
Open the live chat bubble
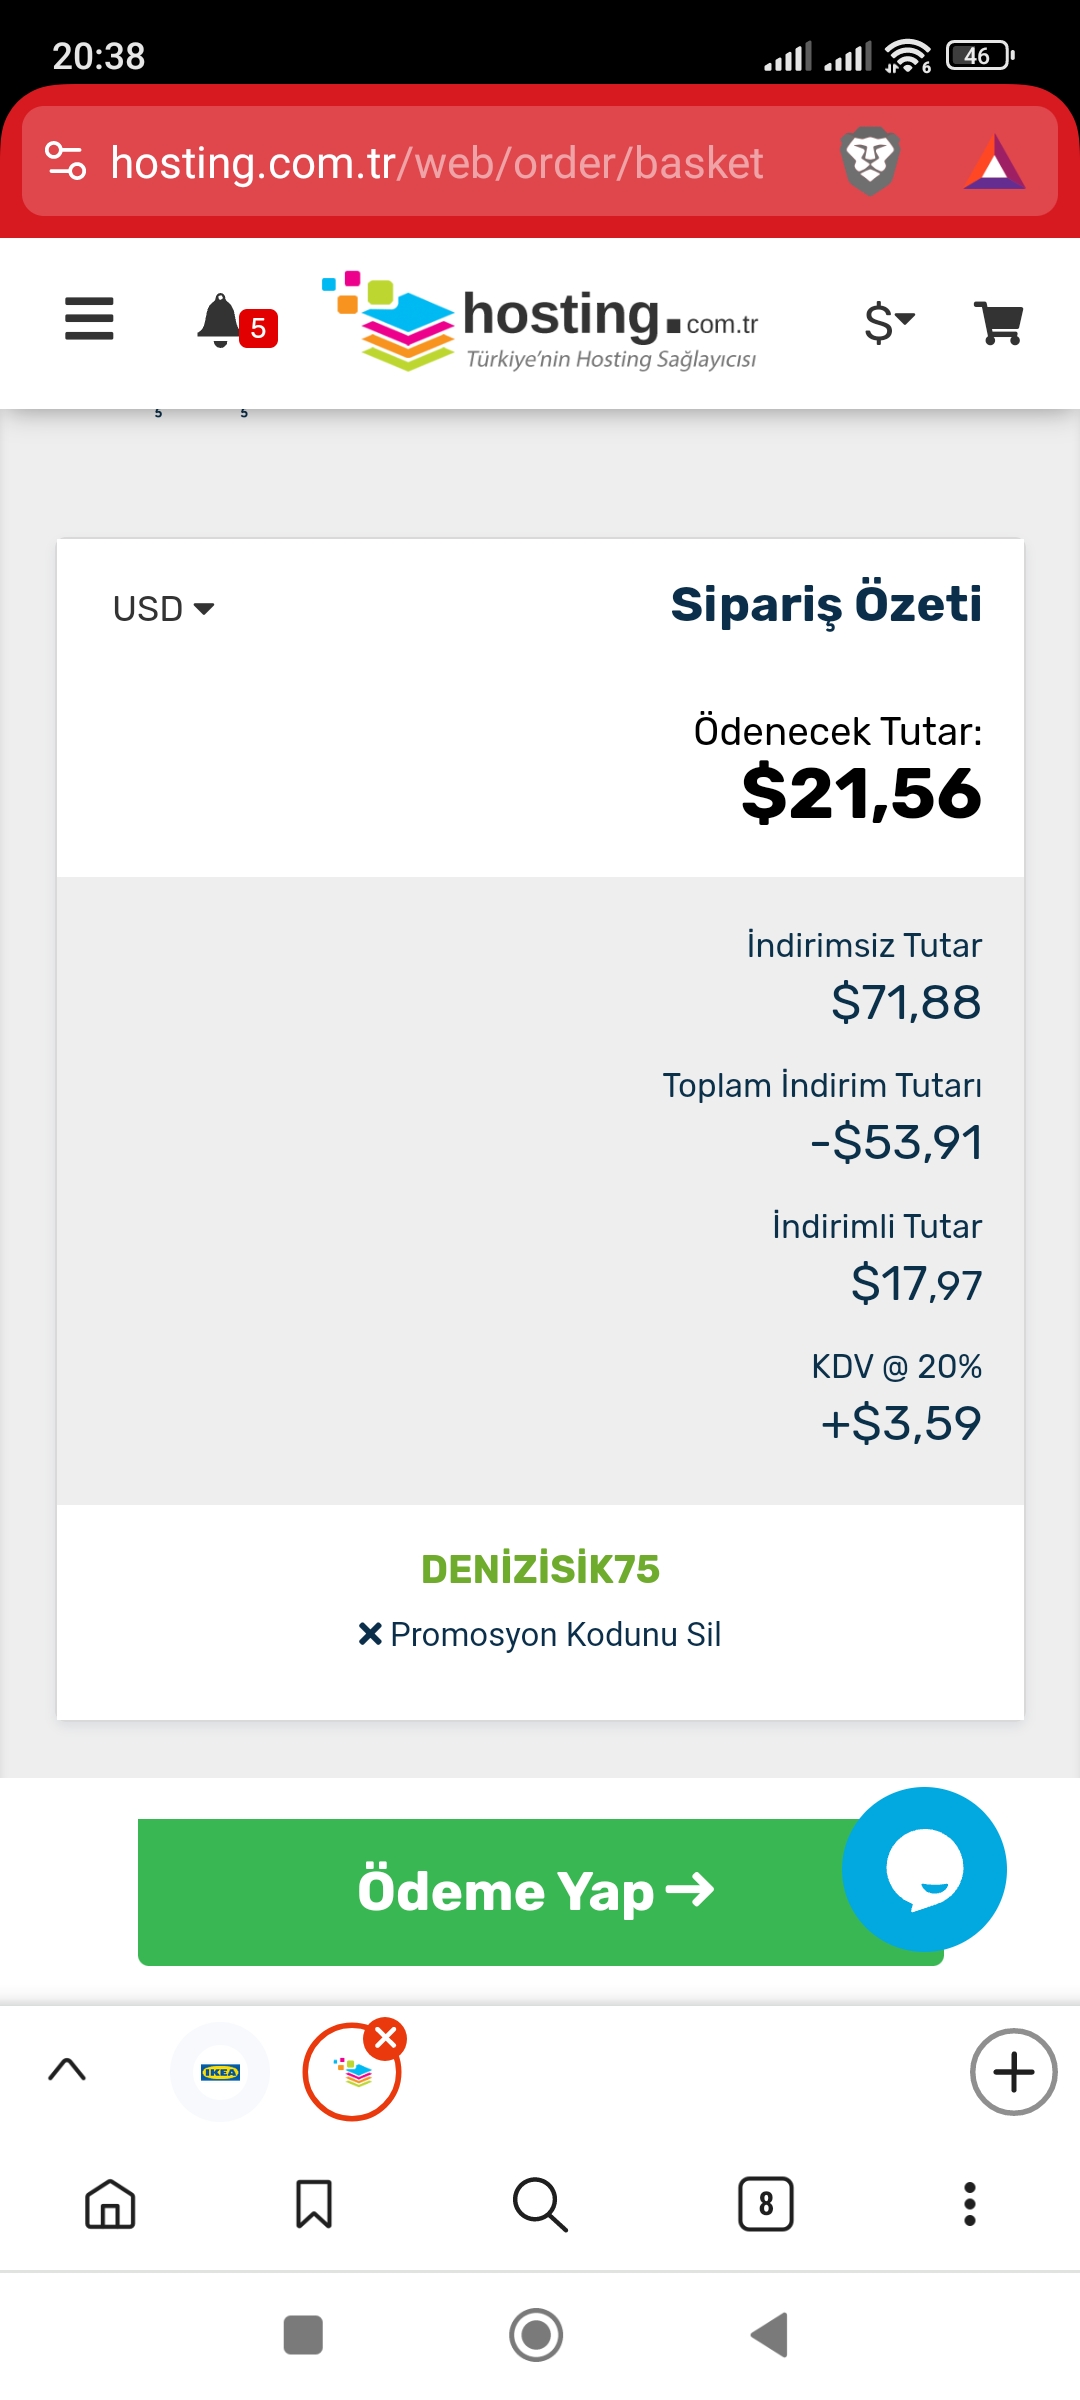[924, 1869]
